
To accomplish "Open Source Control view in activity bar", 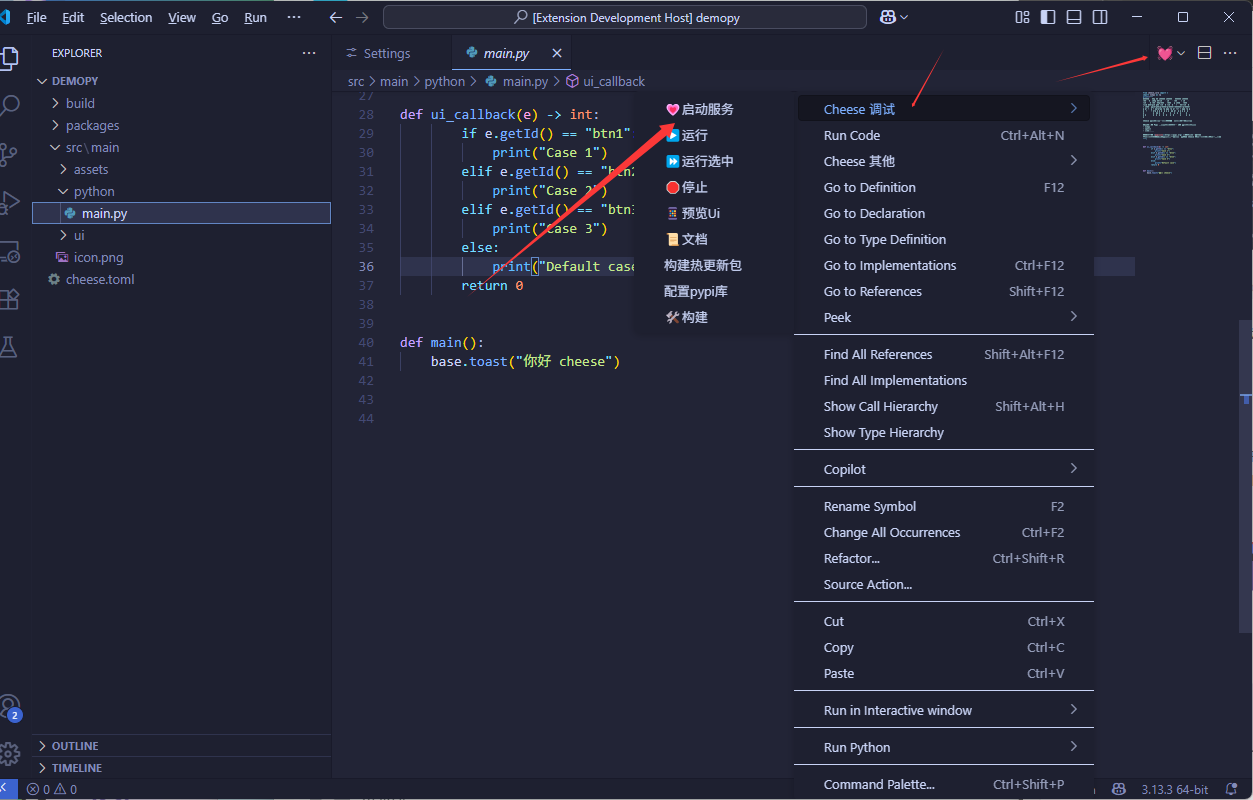I will pyautogui.click(x=10, y=153).
